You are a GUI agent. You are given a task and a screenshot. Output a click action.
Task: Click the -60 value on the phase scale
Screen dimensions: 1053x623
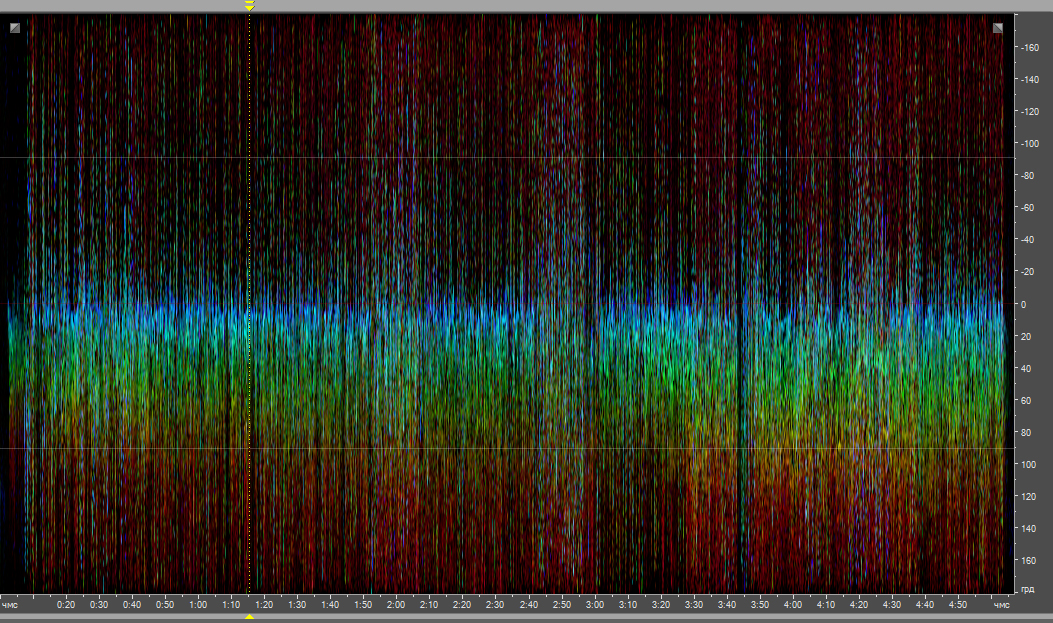(x=1027, y=208)
